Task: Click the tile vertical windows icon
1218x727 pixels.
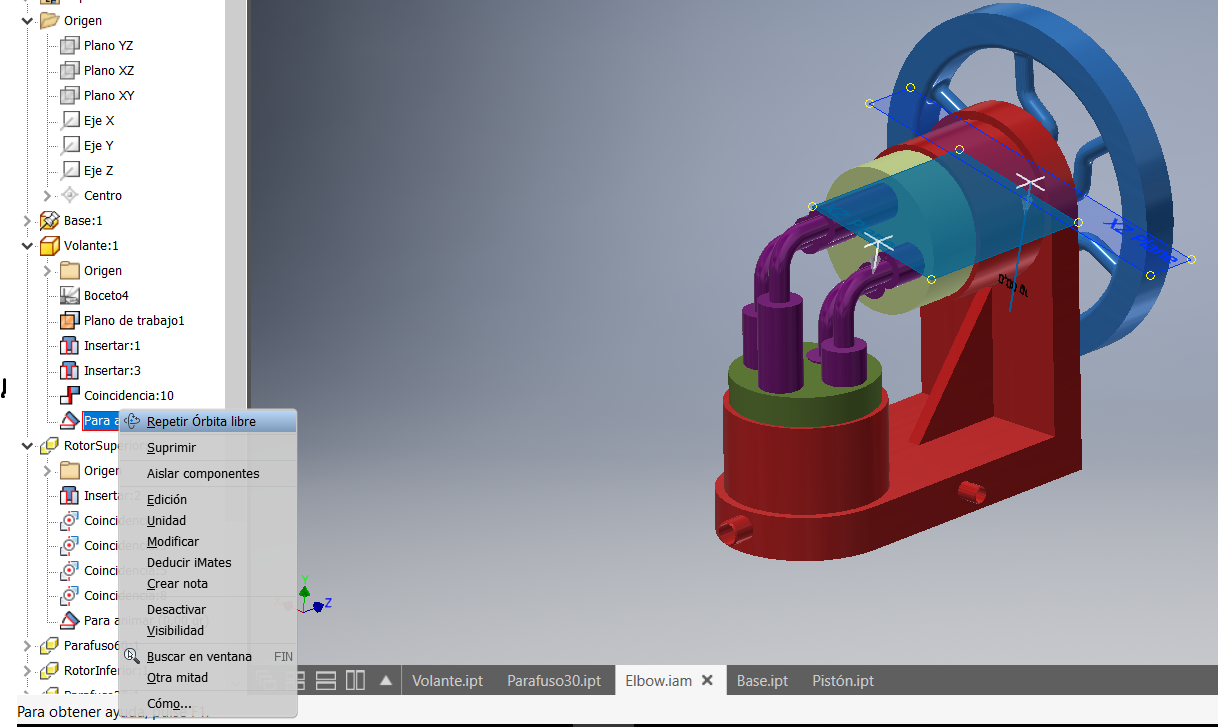Action: point(355,680)
